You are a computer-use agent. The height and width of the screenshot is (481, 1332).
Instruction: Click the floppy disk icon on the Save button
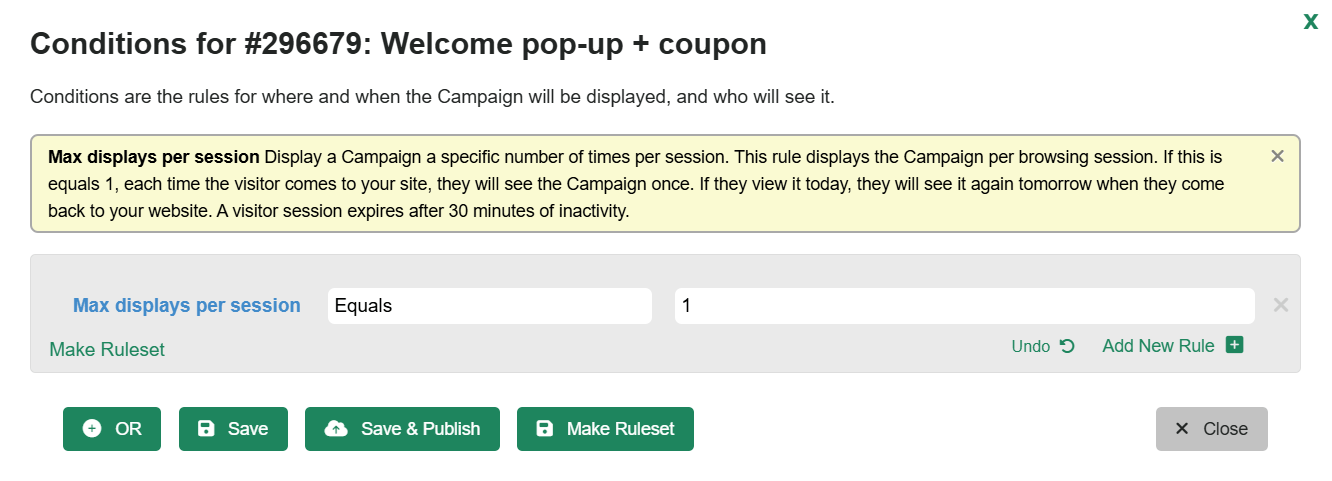coord(206,429)
